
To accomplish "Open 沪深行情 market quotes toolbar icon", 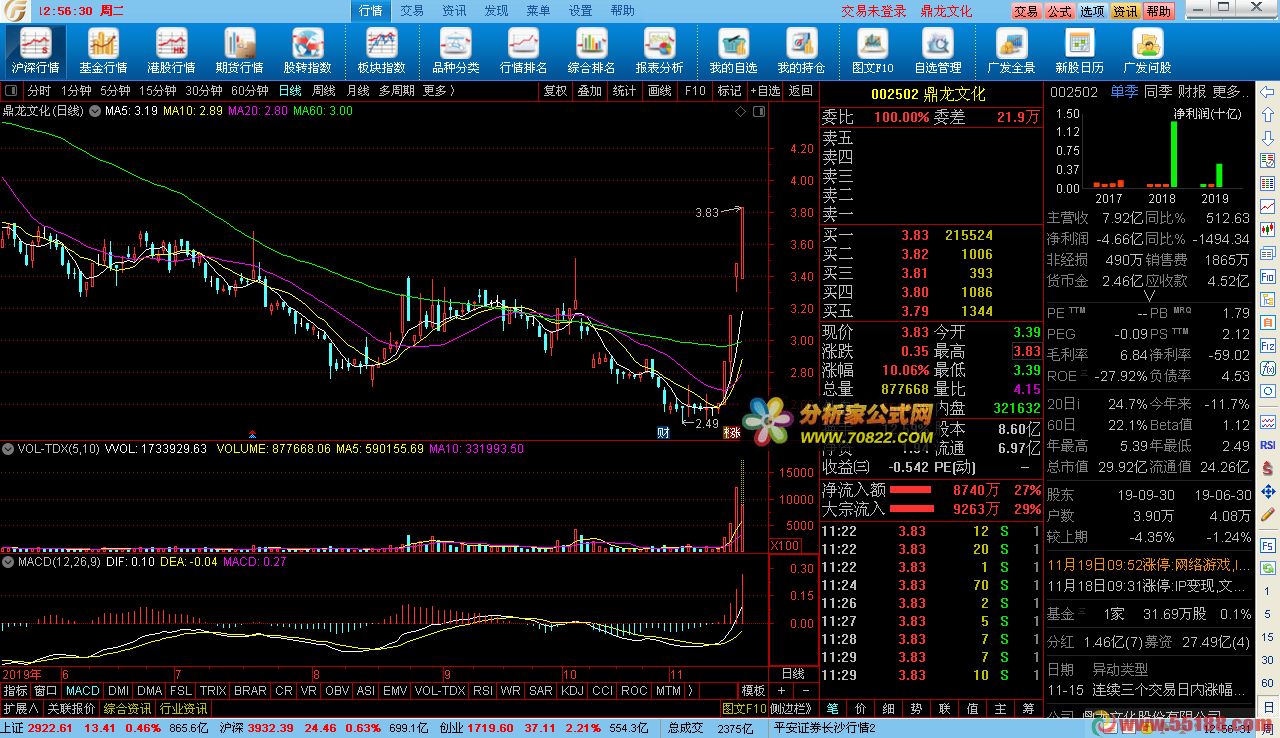I will coord(35,51).
